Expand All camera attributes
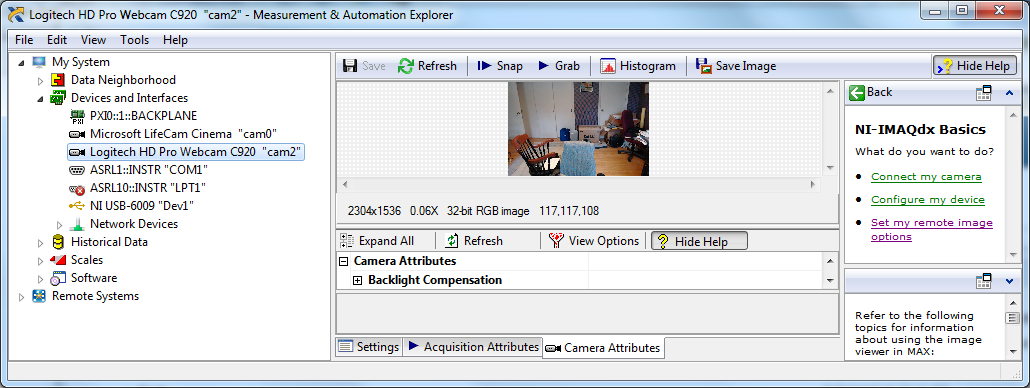1030x388 pixels. (x=377, y=241)
